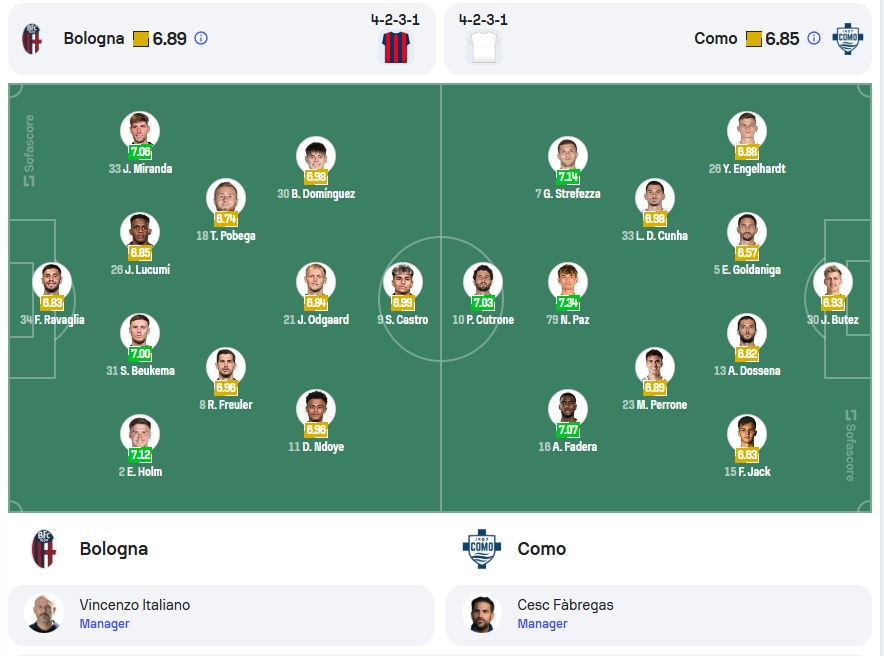
Task: Open Vincenzo Italiano manager card
Action: pos(221,615)
